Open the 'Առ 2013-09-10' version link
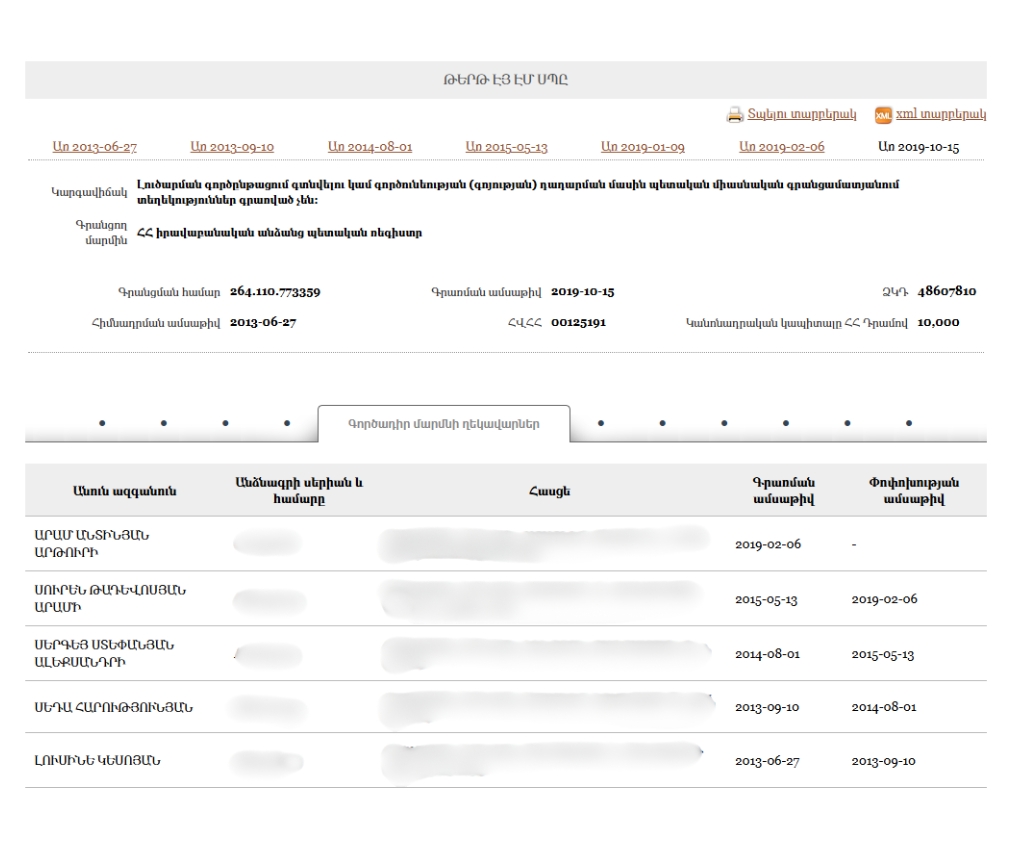 (x=232, y=147)
